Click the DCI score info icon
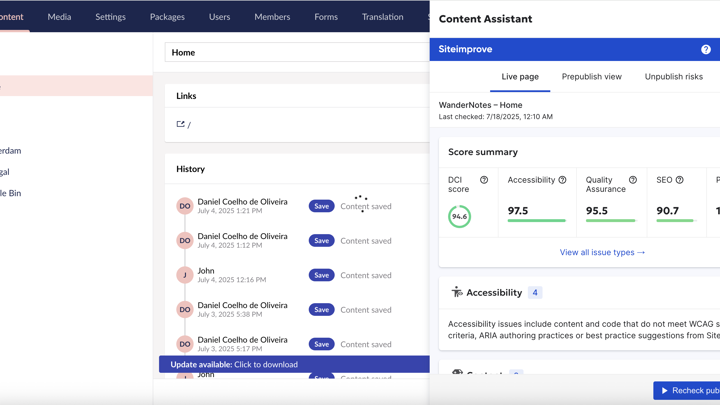Viewport: 720px width, 405px height. [484, 180]
